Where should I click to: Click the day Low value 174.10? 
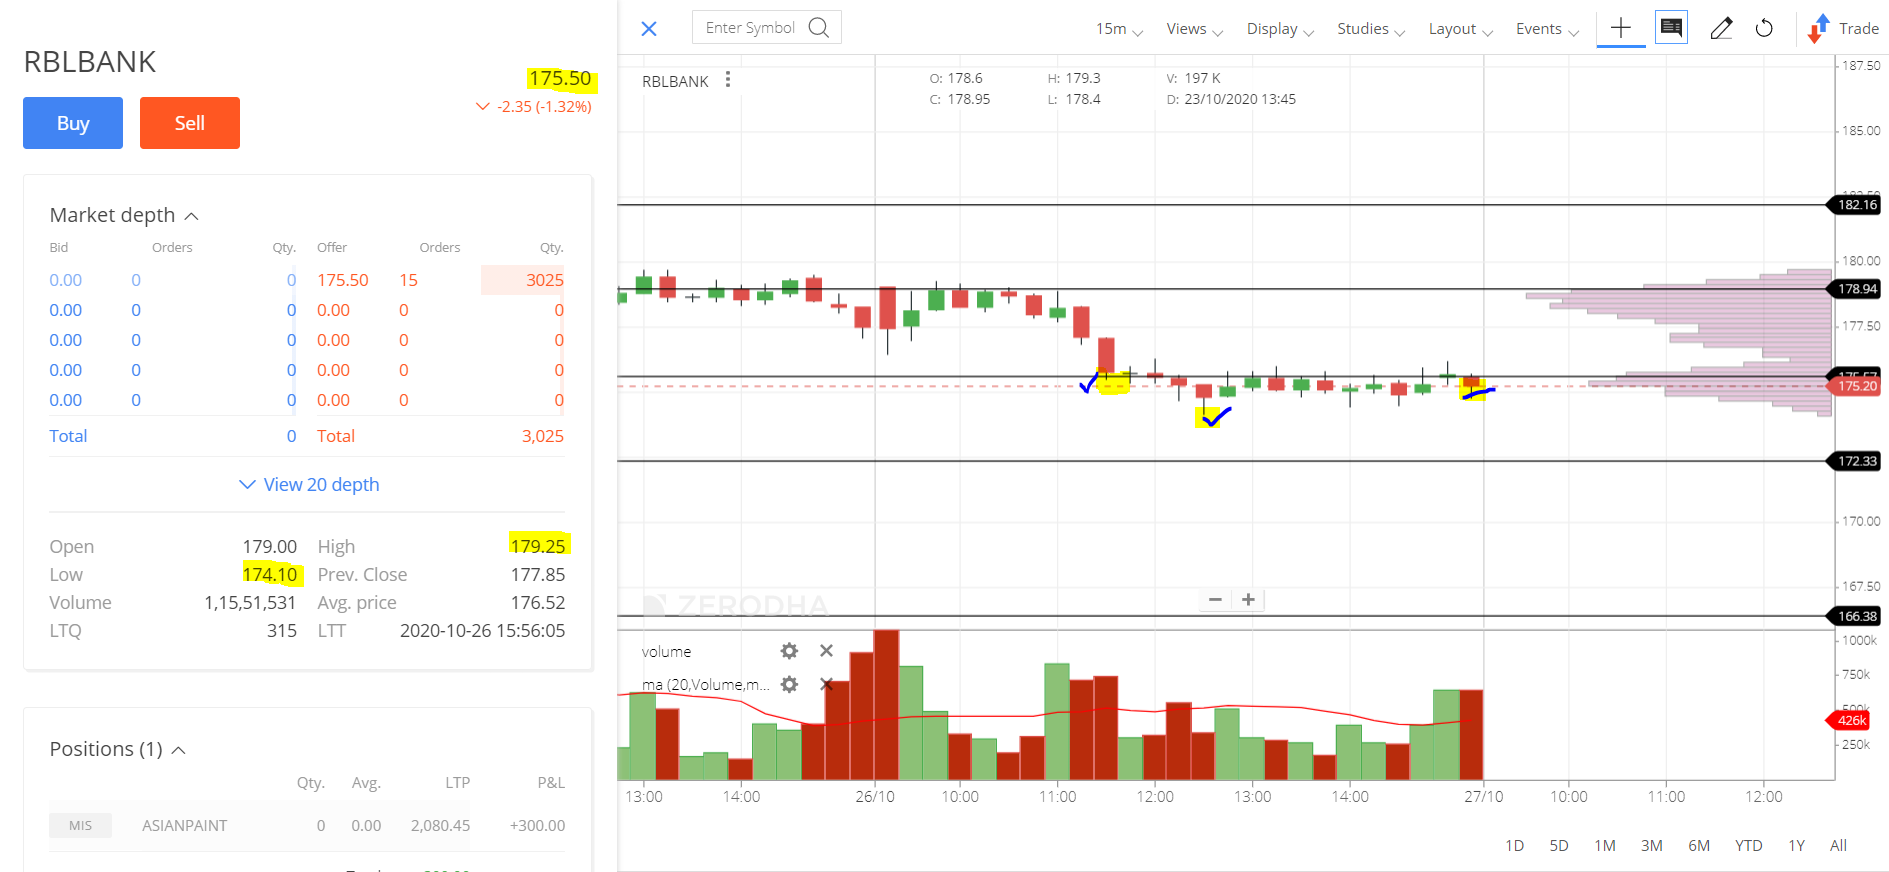click(270, 574)
